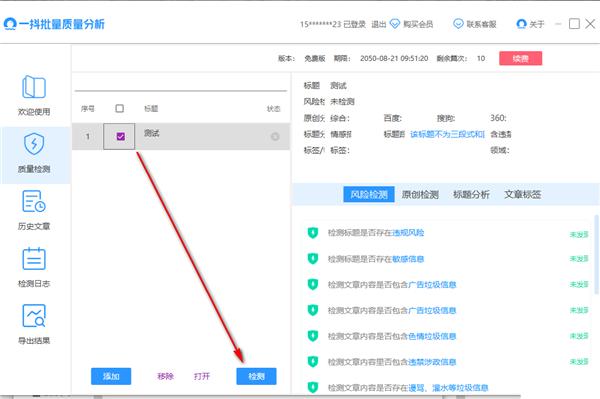
Task: Click the 移除 remove link
Action: pyautogui.click(x=165, y=376)
